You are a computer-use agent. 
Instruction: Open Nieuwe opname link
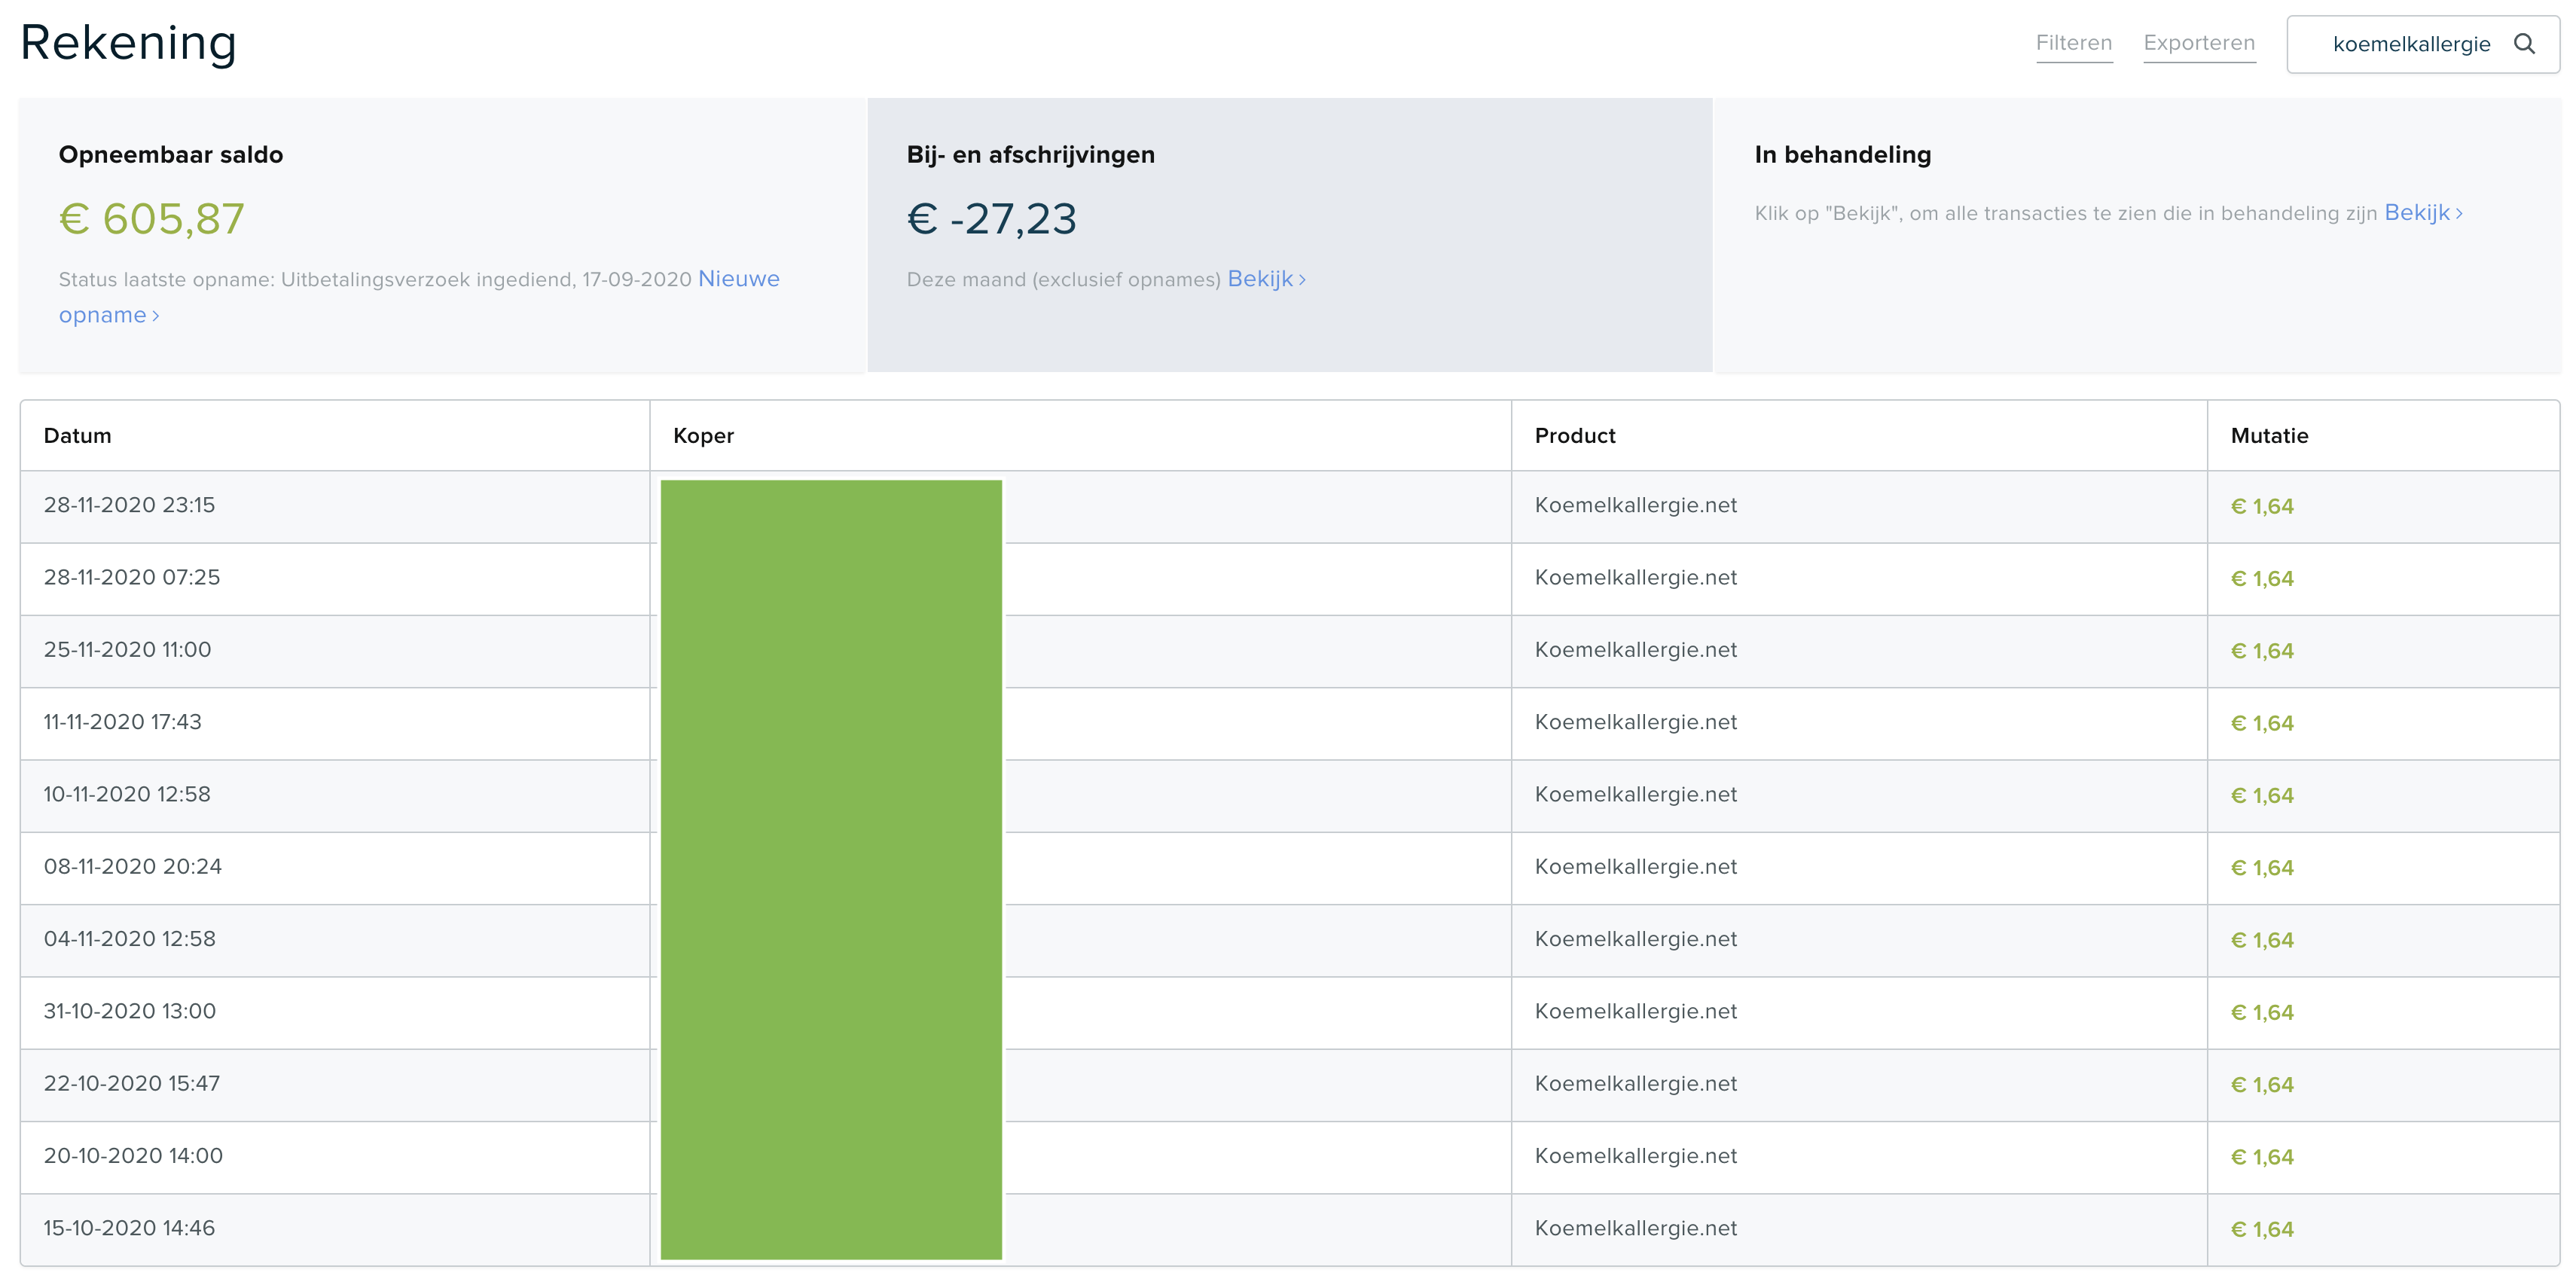click(419, 296)
